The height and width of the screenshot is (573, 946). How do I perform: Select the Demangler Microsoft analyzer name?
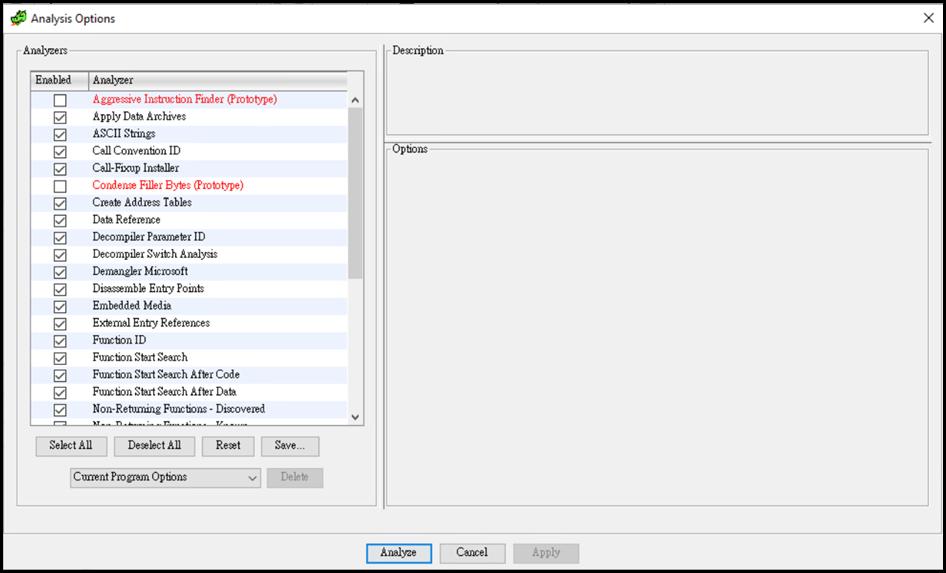coord(140,271)
